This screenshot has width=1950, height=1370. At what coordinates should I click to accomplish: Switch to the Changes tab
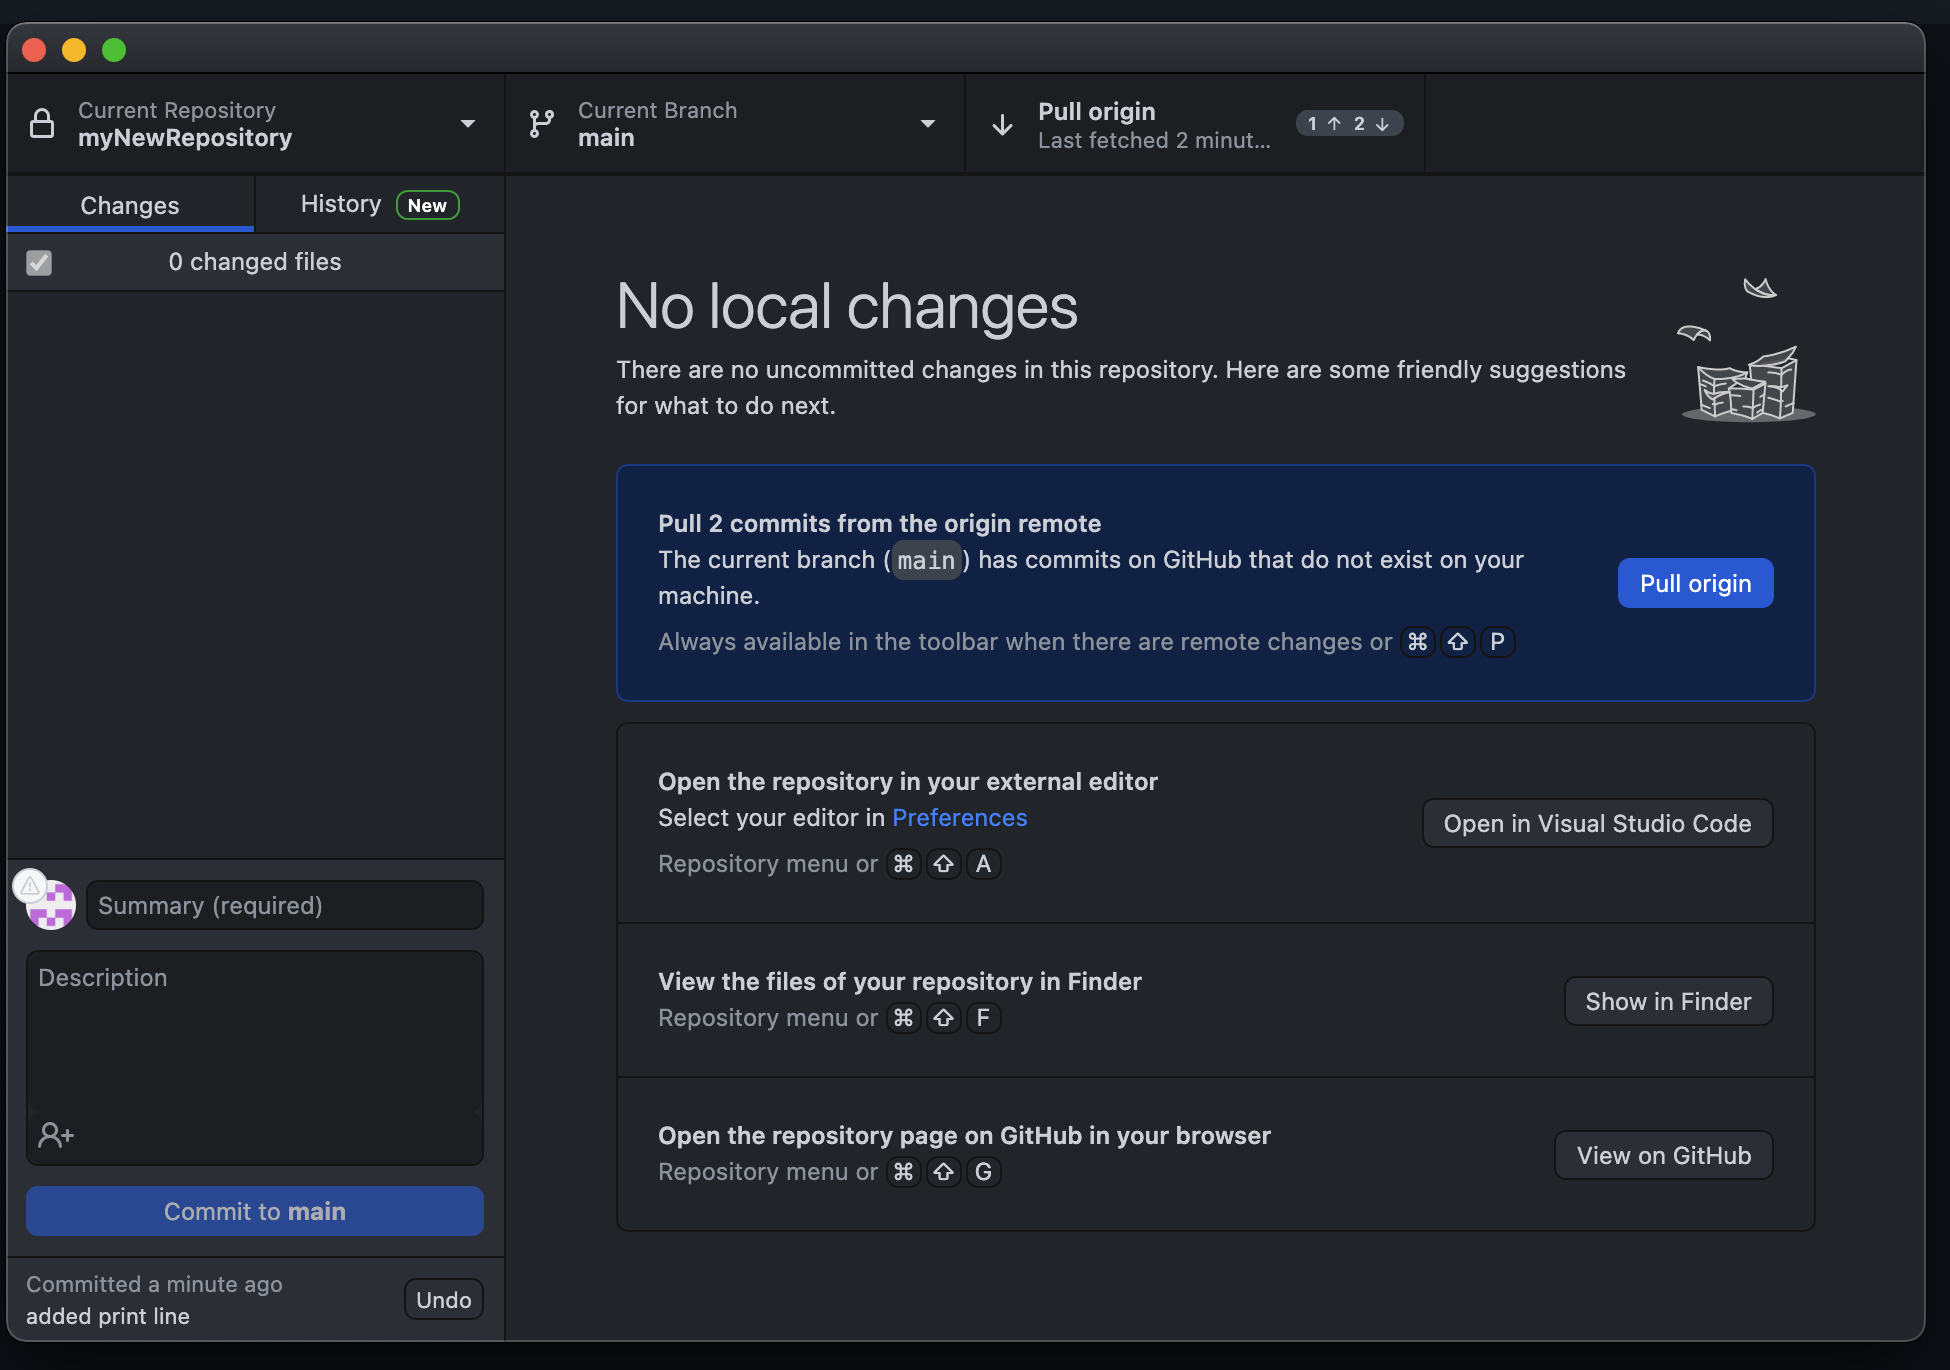coord(130,205)
